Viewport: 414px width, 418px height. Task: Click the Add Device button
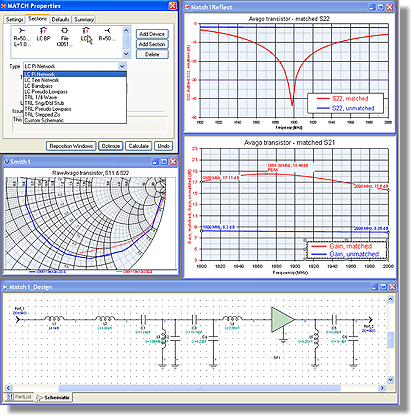152,34
